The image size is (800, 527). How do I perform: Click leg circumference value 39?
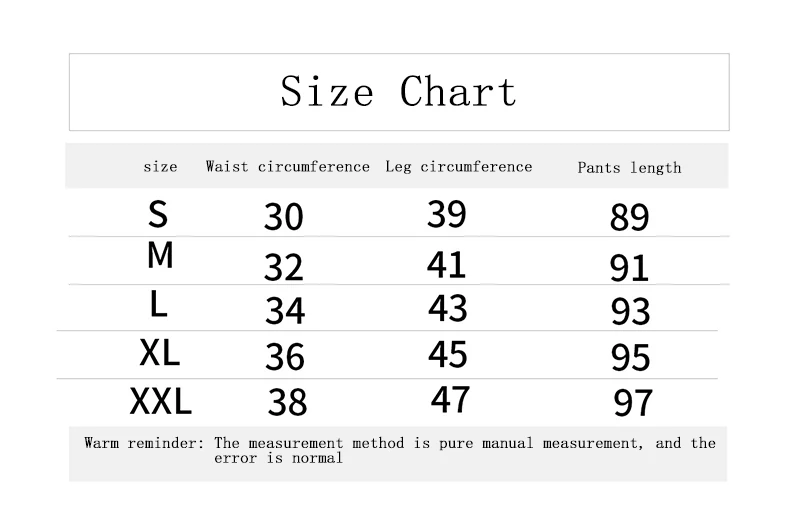pyautogui.click(x=447, y=214)
